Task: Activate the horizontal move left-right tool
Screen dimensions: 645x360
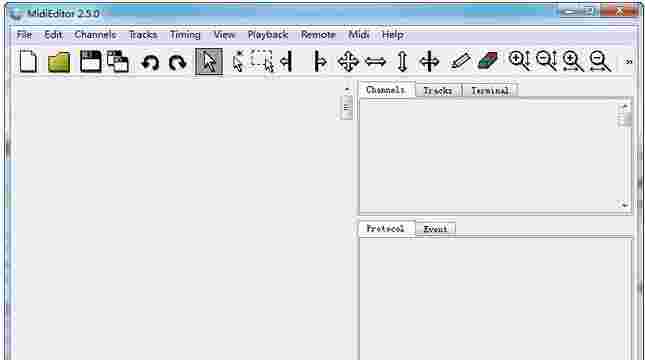Action: (375, 62)
